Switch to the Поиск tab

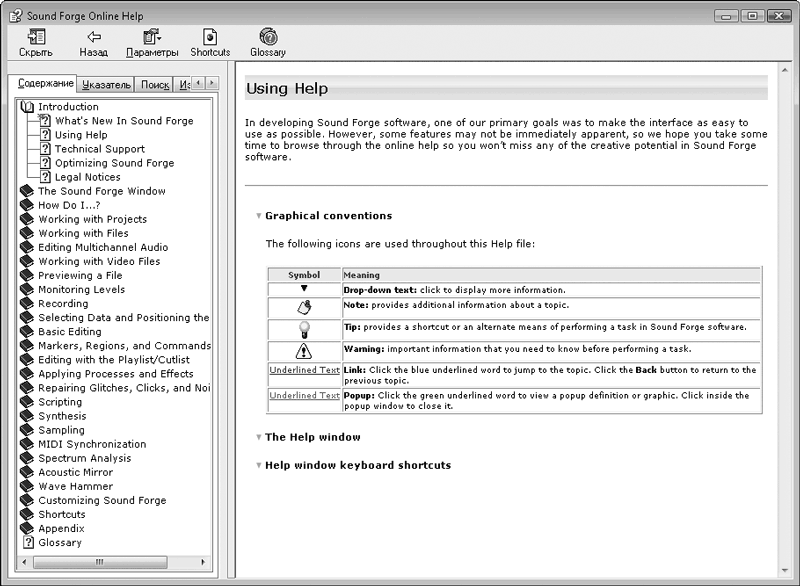pos(154,85)
